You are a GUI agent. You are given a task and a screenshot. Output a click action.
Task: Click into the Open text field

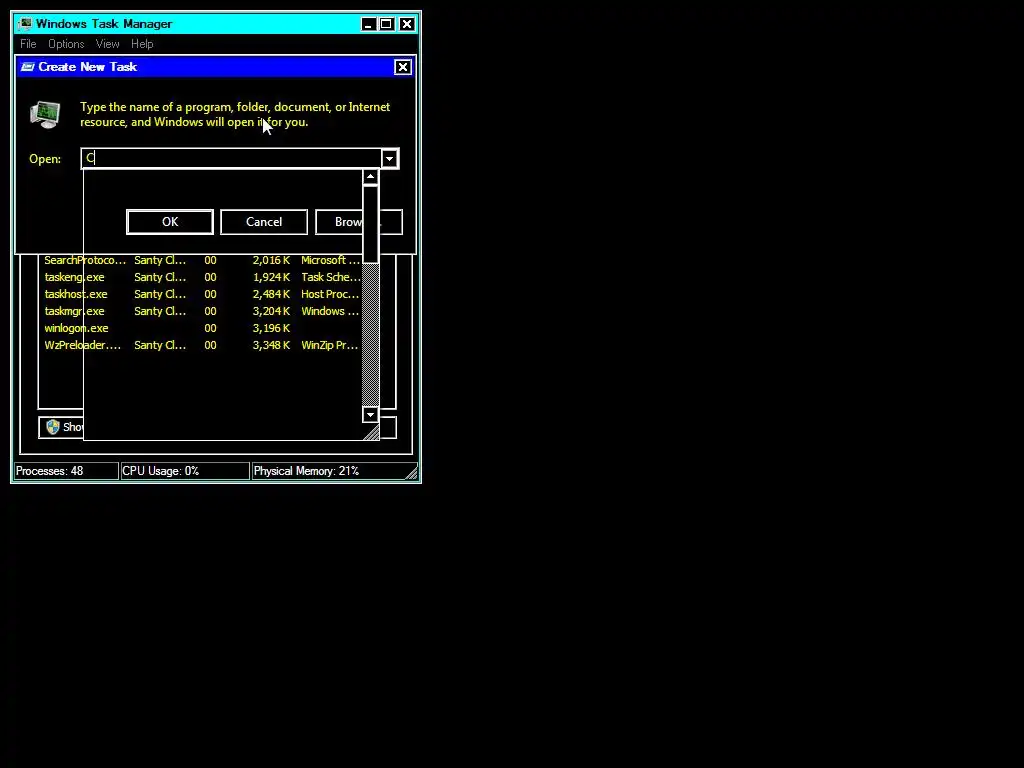click(231, 159)
